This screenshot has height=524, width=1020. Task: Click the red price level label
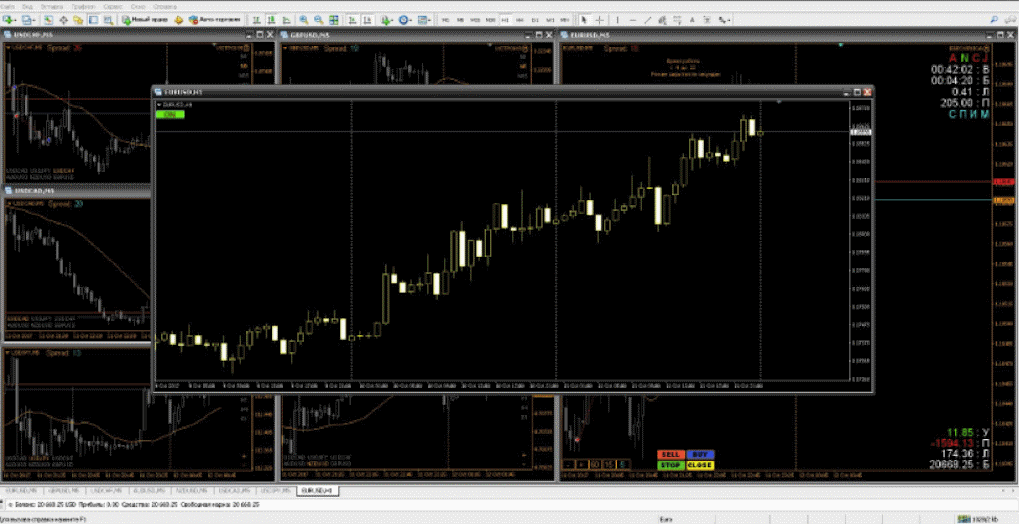click(x=1004, y=182)
